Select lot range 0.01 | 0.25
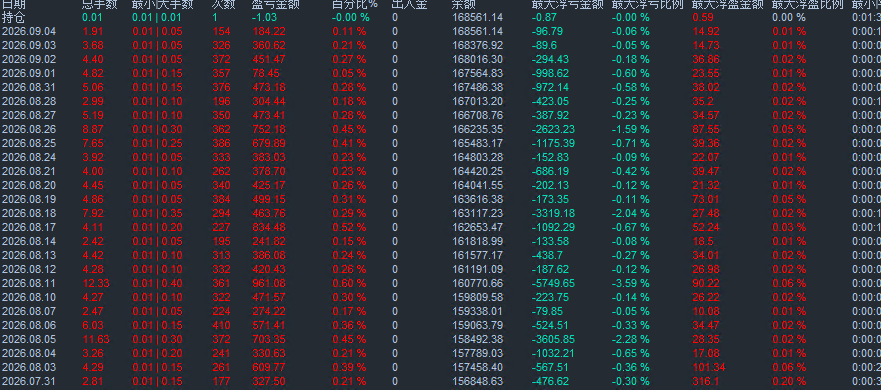The width and height of the screenshot is (881, 390). tap(157, 143)
